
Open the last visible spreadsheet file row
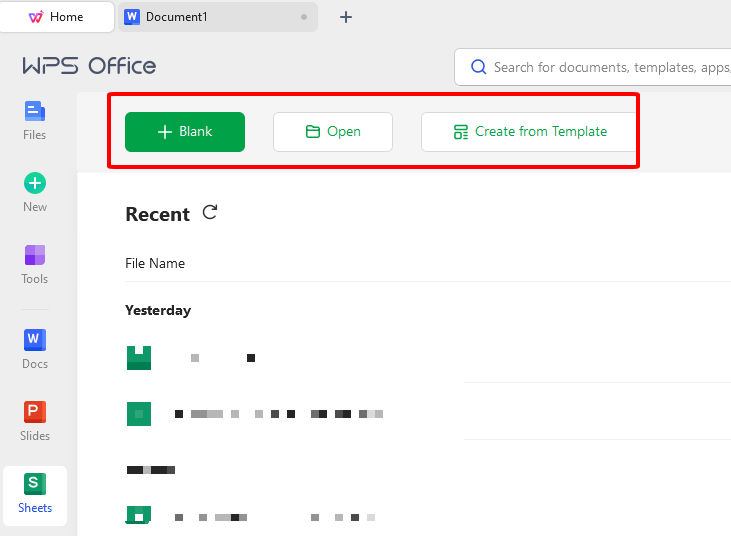click(x=251, y=517)
